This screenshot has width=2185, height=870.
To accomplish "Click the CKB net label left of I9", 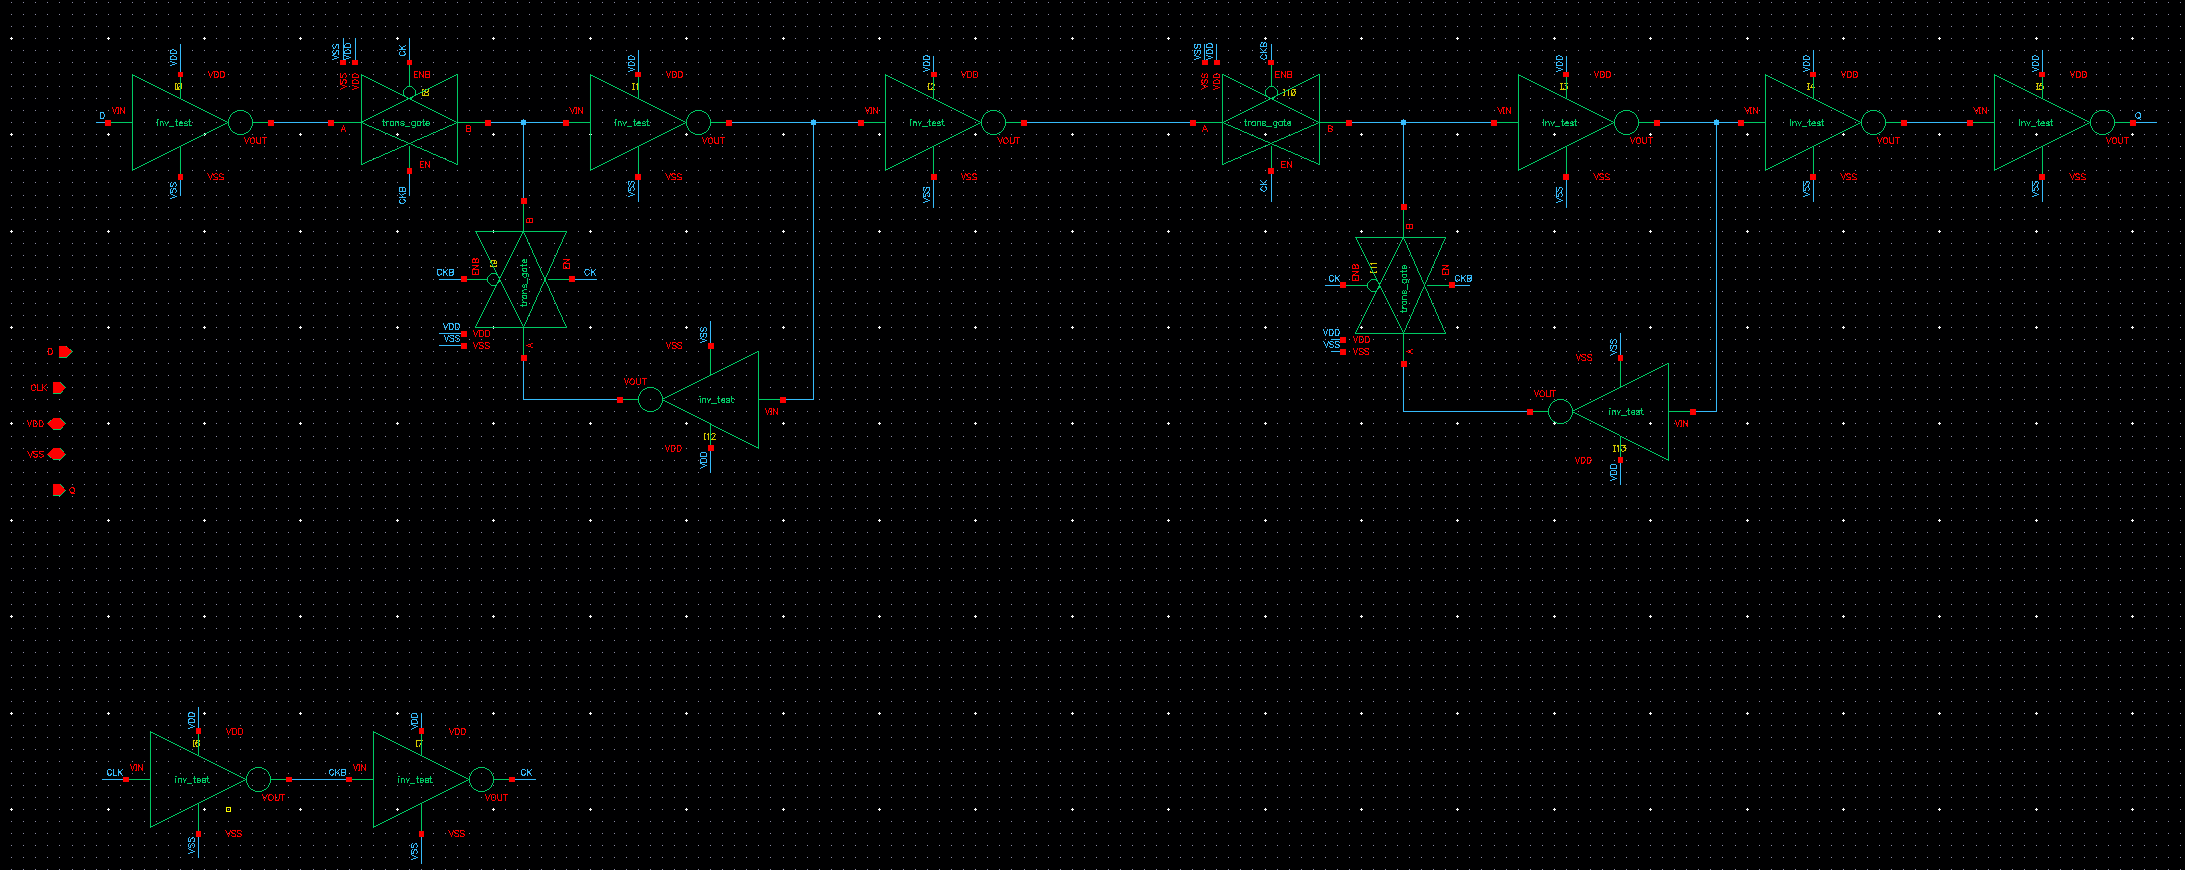I will (x=445, y=273).
